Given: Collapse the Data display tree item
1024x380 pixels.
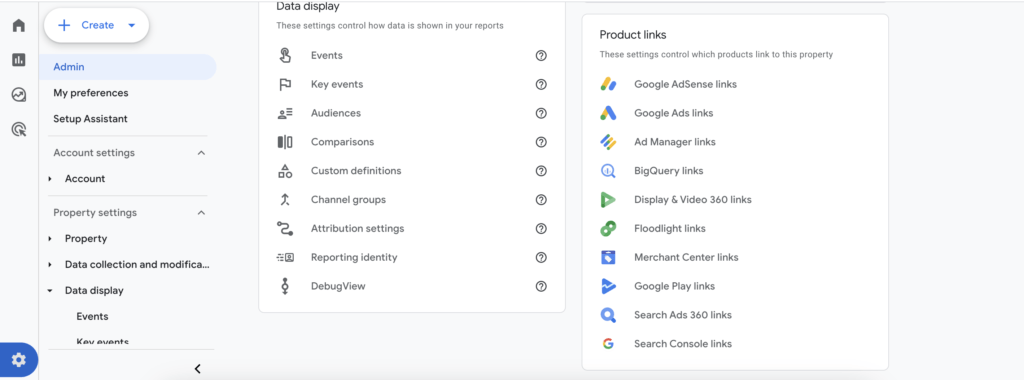Looking at the screenshot, I should 50,291.
